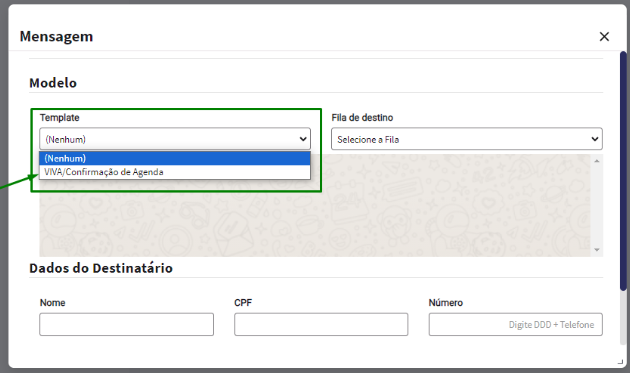
Task: Close the Mensagem dialog with the X
Action: click(604, 37)
